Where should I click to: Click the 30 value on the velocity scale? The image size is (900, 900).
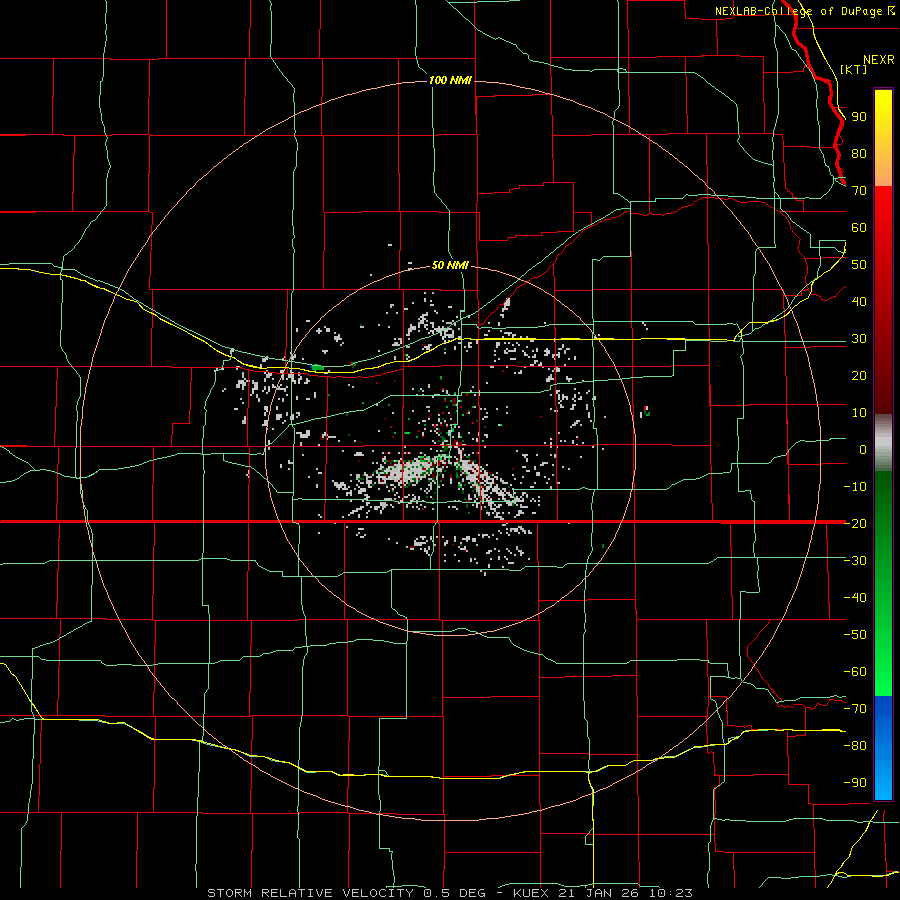(859, 339)
